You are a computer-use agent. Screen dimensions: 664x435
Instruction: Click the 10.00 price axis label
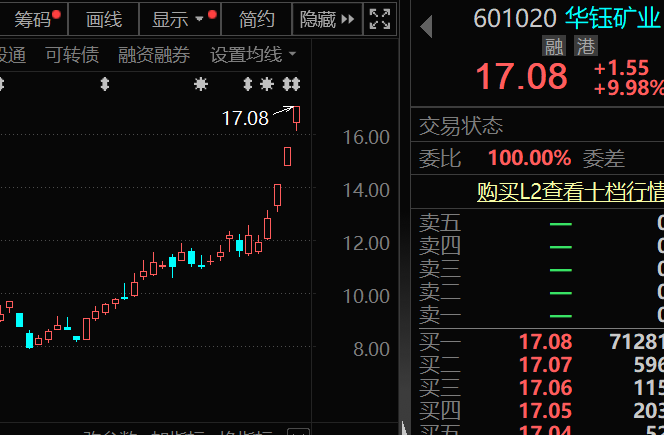366,296
